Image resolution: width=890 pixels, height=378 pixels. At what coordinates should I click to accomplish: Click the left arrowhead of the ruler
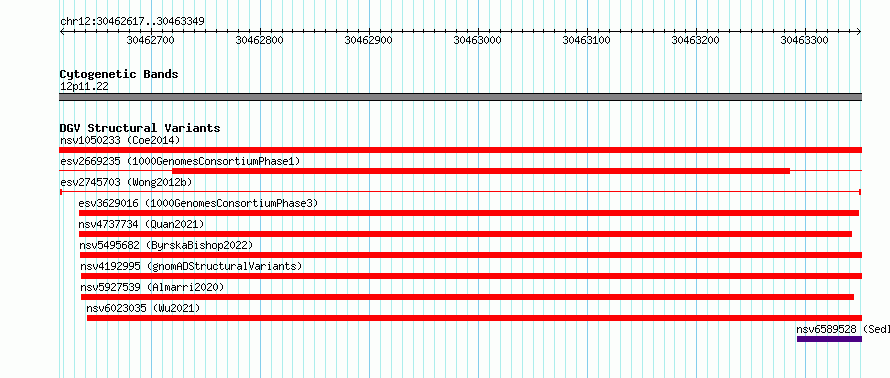tap(62, 32)
